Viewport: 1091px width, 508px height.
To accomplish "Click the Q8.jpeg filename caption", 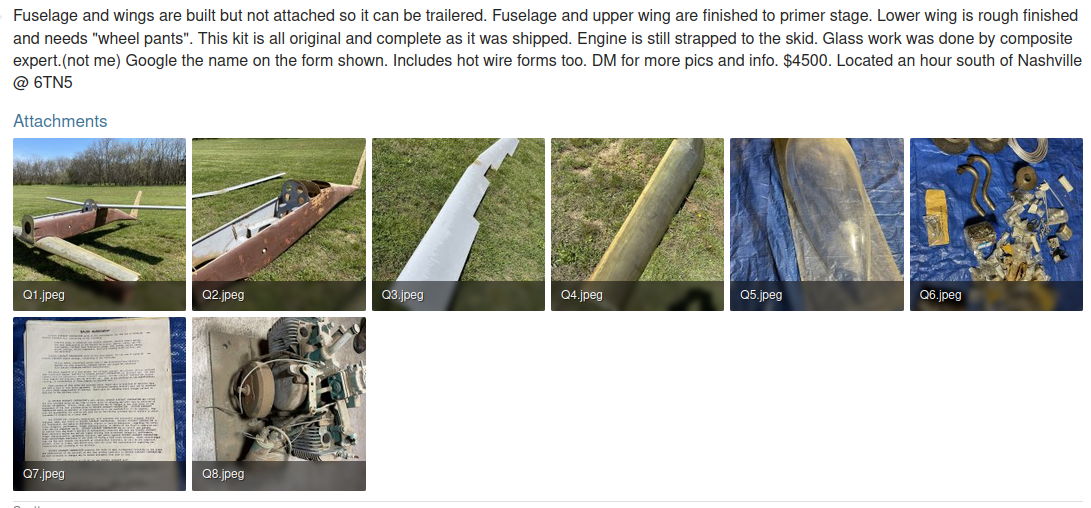I will tap(223, 474).
